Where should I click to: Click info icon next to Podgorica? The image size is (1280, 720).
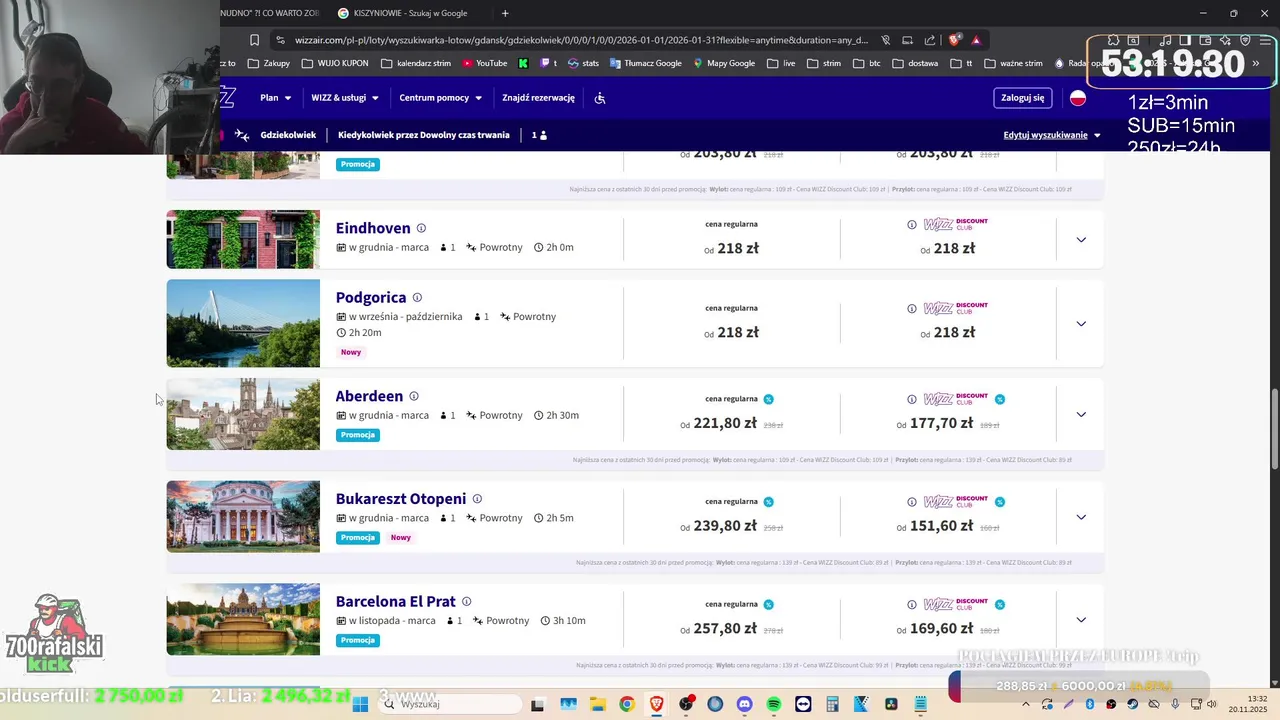pyautogui.click(x=417, y=297)
